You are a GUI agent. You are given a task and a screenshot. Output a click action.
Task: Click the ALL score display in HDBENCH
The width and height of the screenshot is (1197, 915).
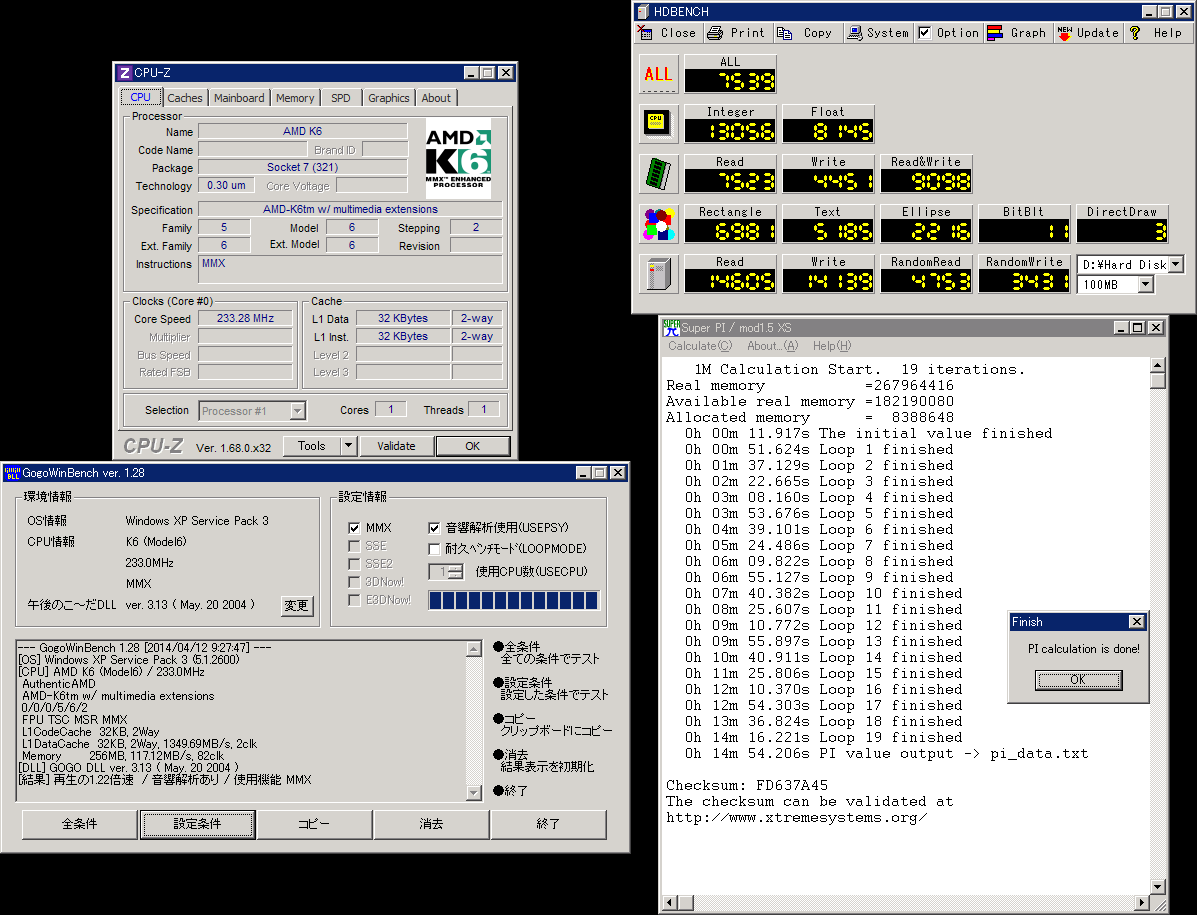(731, 80)
